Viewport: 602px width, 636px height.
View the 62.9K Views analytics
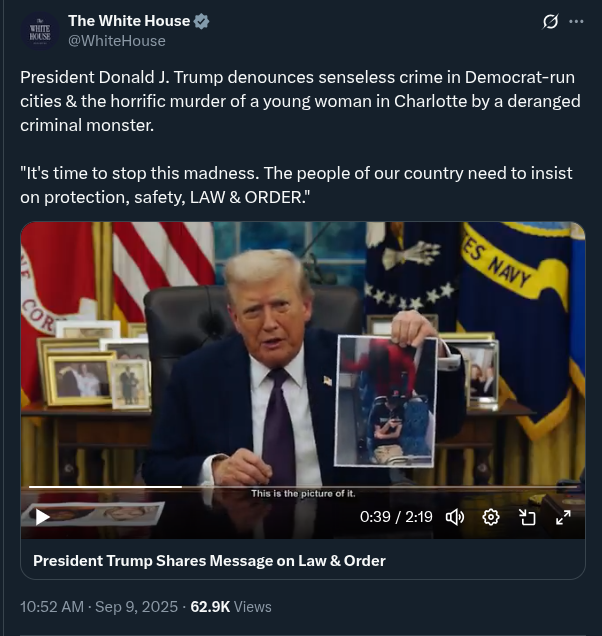(231, 607)
